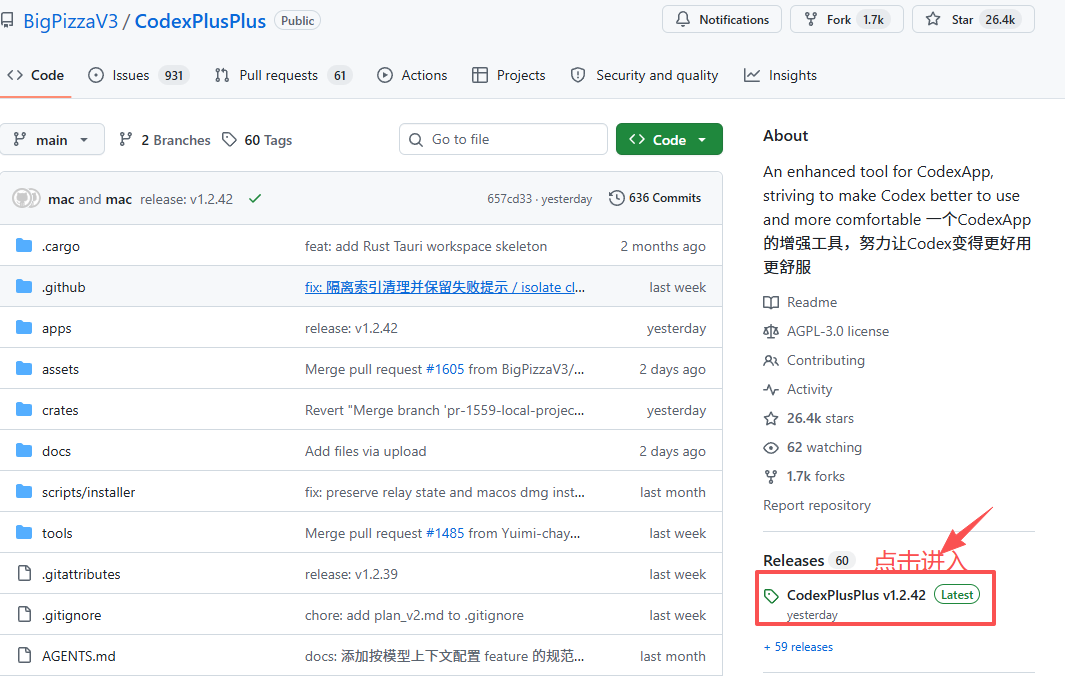Open the docs folder
Viewport: 1065px width, 676px height.
[56, 451]
